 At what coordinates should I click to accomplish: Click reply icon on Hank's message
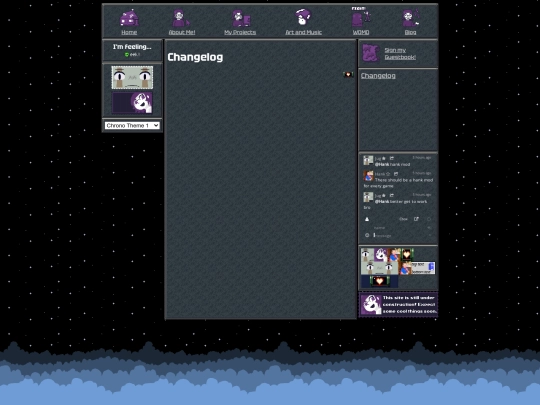[x=396, y=174]
